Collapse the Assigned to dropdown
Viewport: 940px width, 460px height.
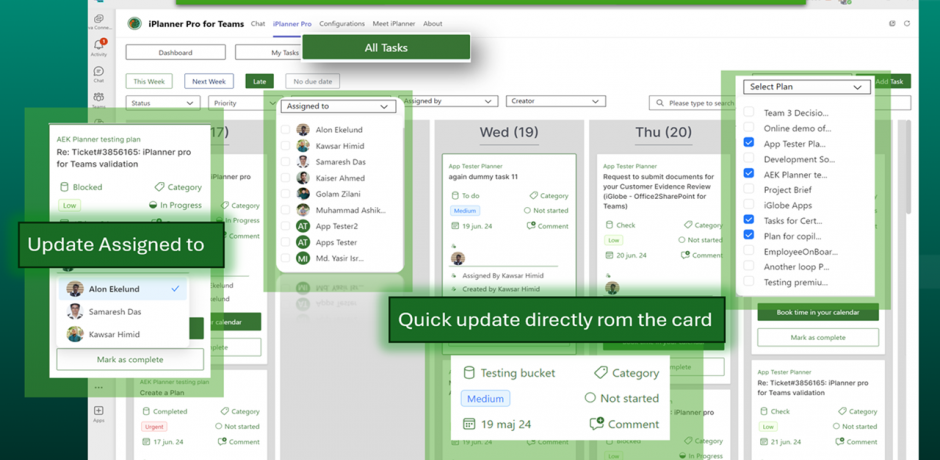[338, 106]
